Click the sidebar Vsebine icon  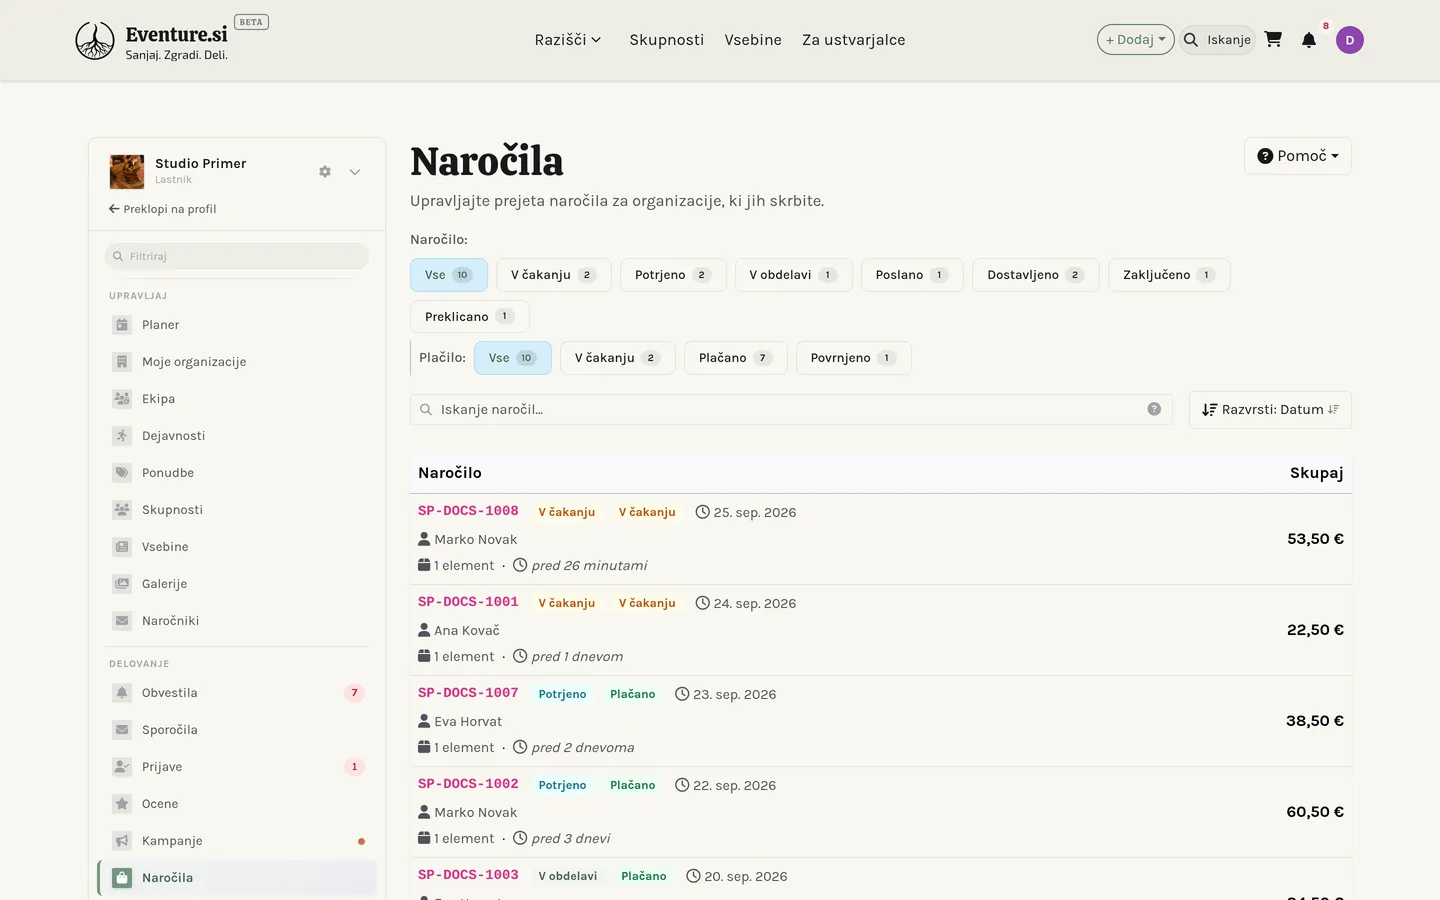[122, 547]
